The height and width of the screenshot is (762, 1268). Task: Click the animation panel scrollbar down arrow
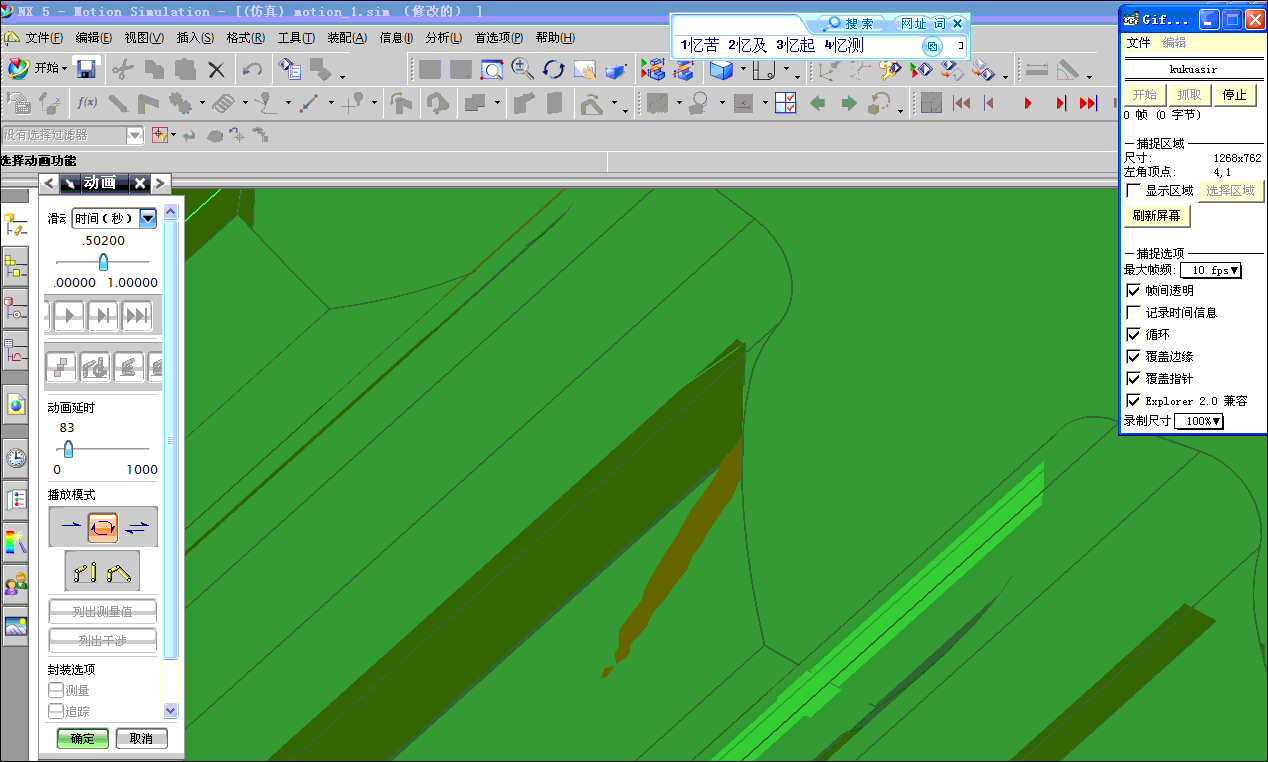(170, 710)
